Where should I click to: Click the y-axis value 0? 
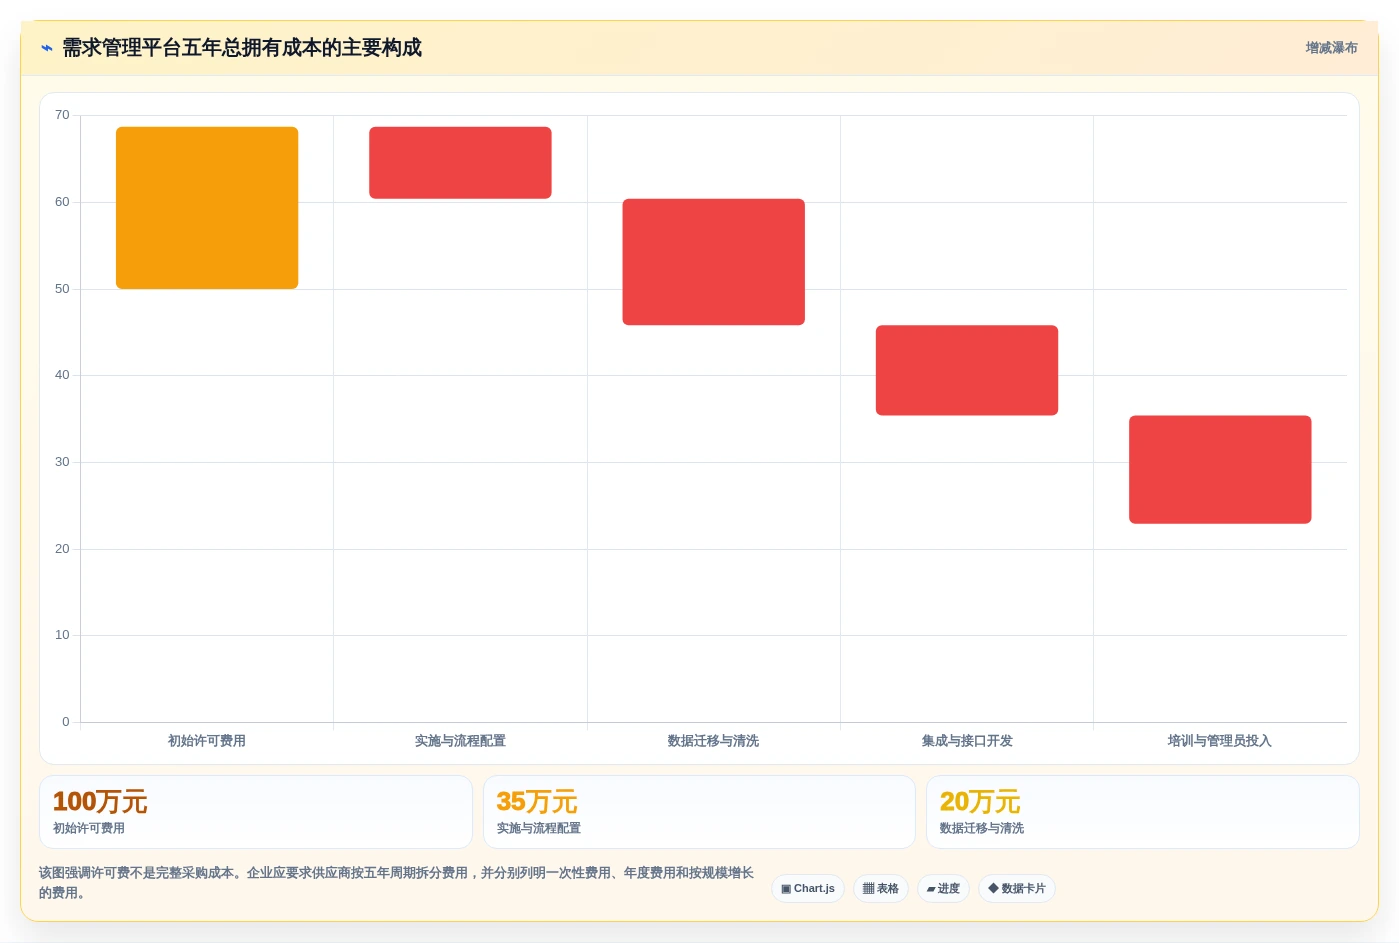pyautogui.click(x=66, y=722)
